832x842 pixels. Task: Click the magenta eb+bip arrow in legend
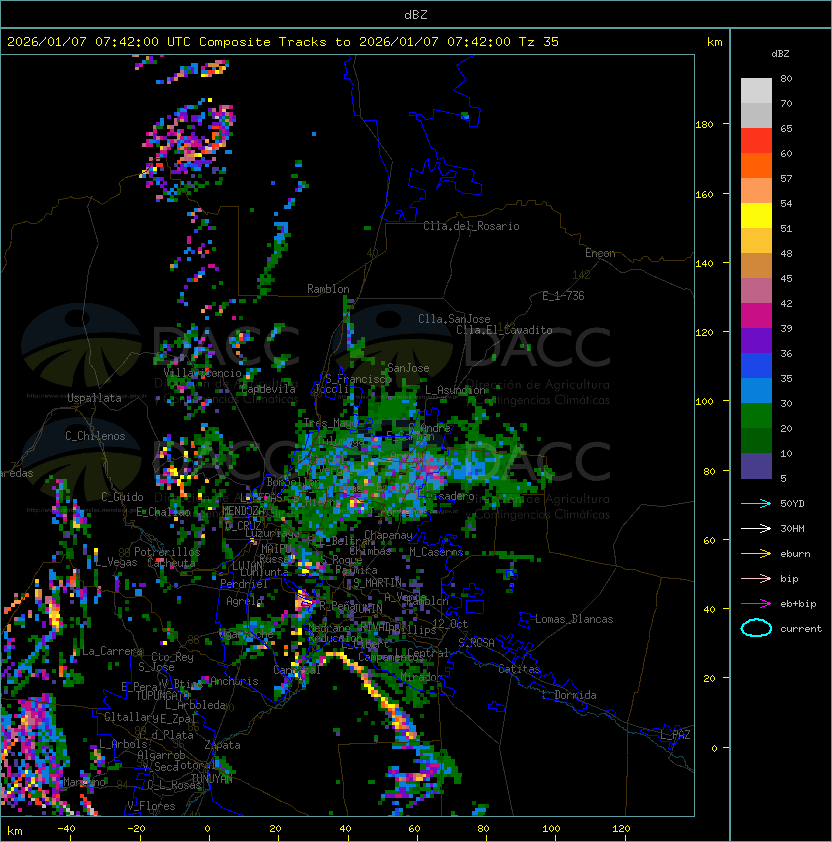(756, 604)
